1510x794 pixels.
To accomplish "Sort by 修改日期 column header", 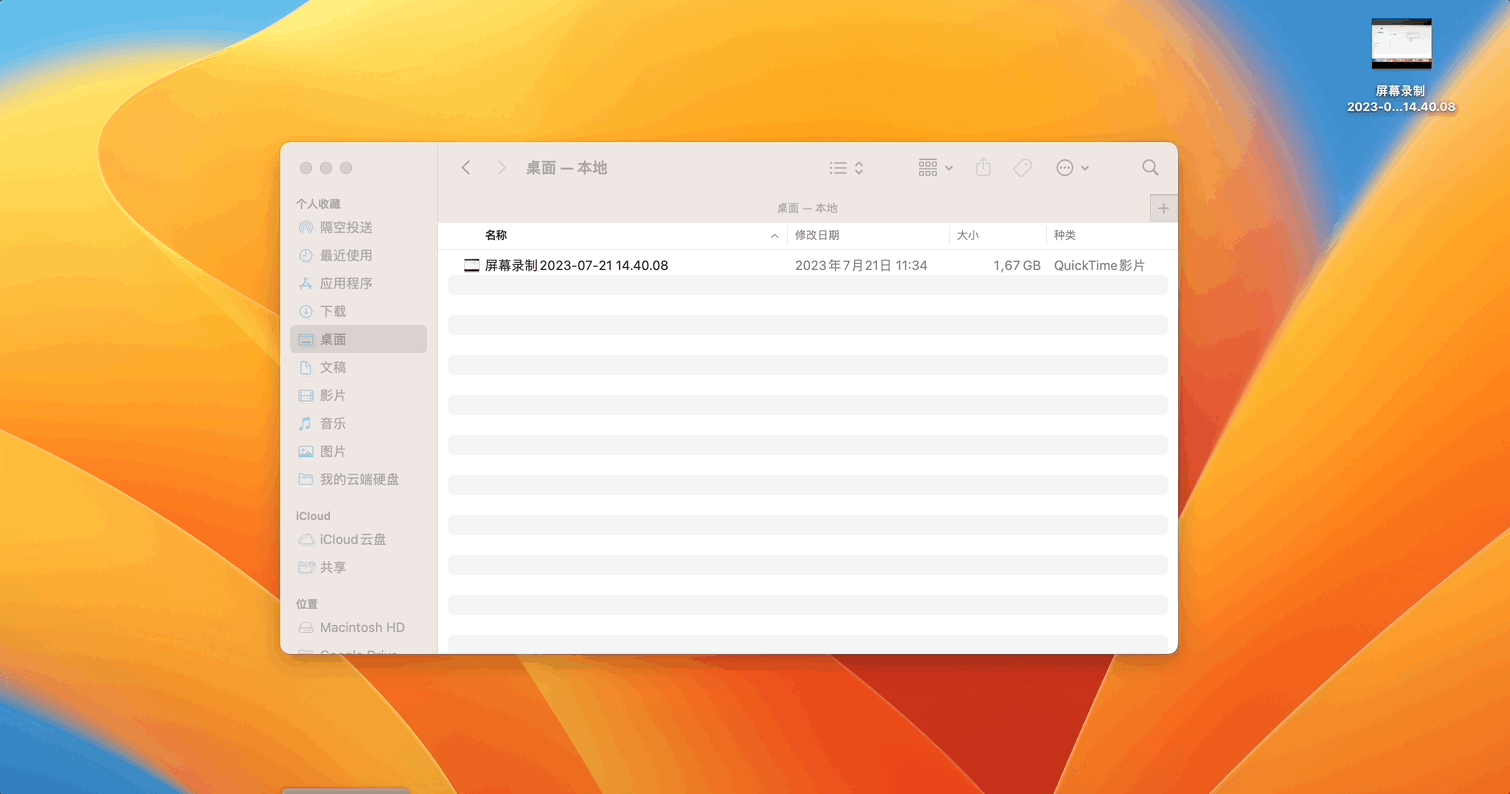I will [x=817, y=235].
